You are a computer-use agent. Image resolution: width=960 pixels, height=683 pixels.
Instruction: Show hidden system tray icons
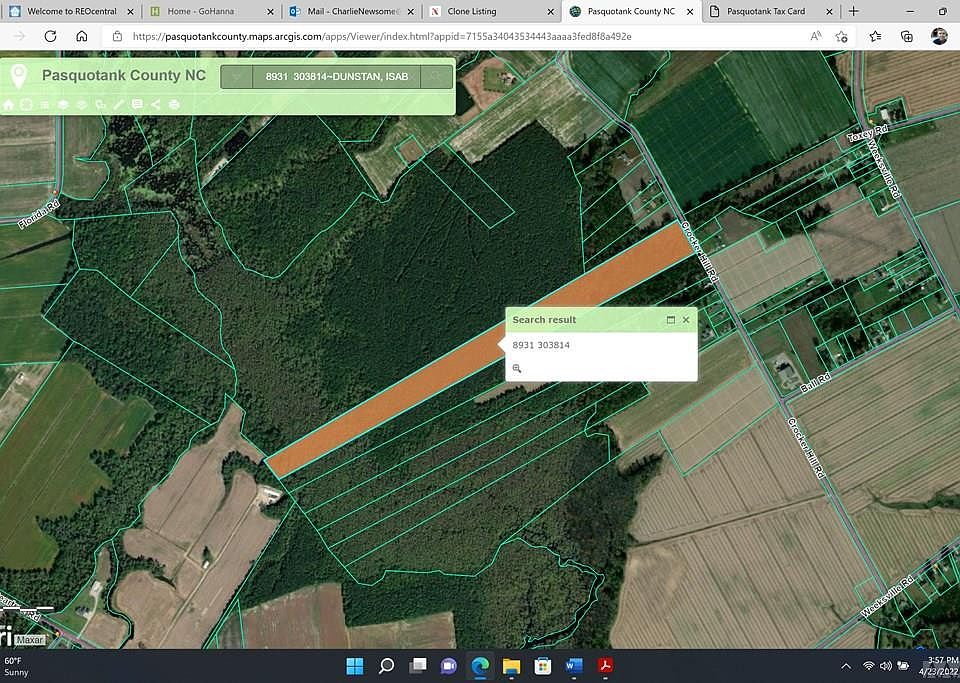(846, 666)
